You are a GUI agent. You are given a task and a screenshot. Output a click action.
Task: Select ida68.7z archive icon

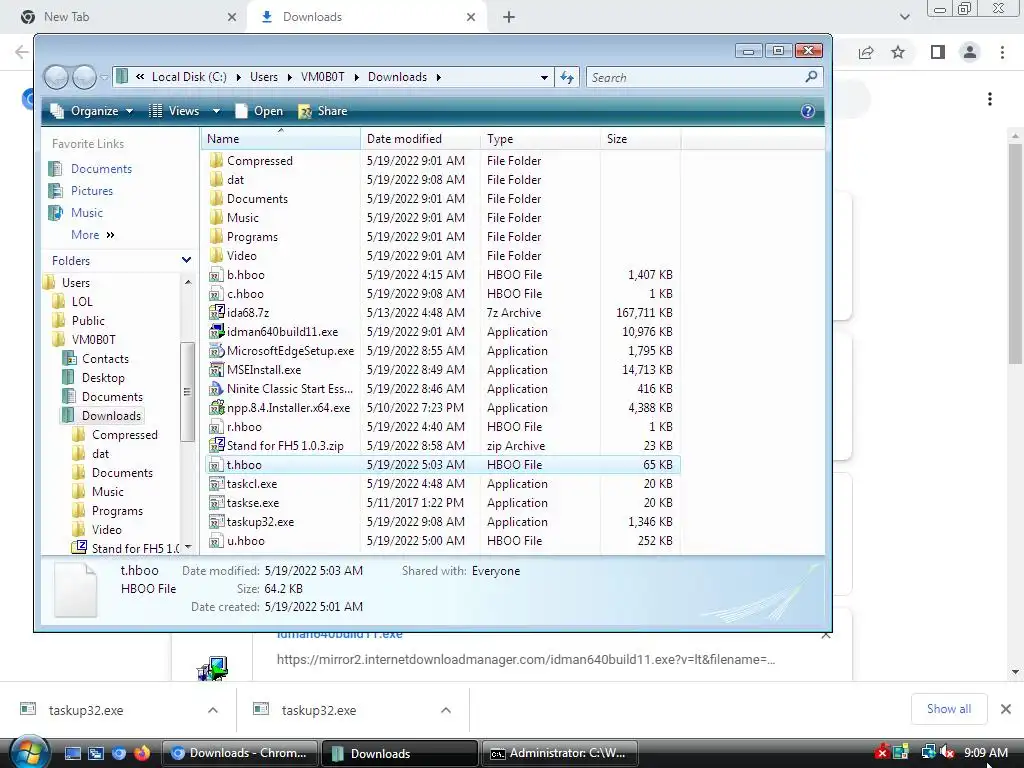(216, 313)
